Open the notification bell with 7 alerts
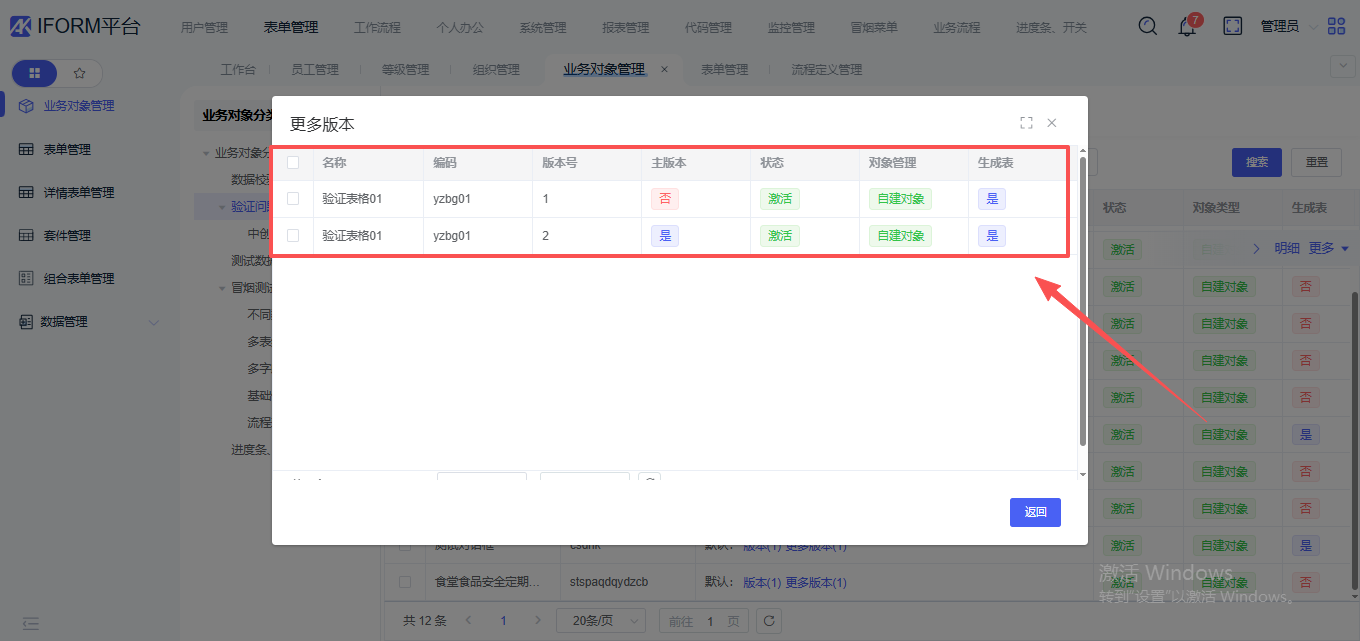Screen dimensions: 1360x641 pos(1187,27)
